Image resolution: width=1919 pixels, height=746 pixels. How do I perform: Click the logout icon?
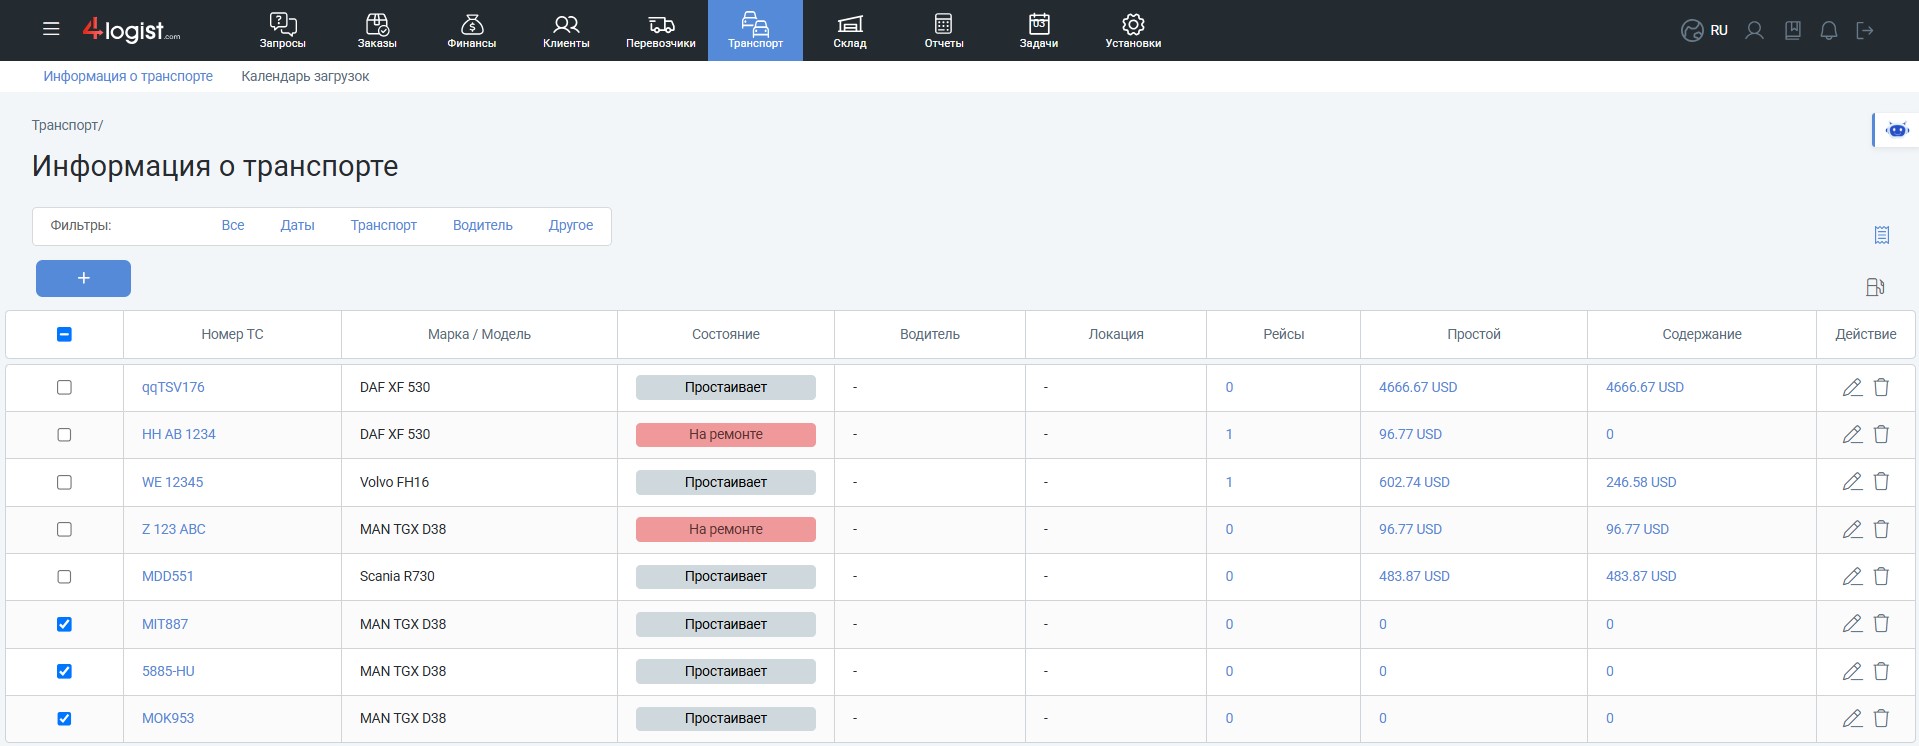pos(1865,30)
